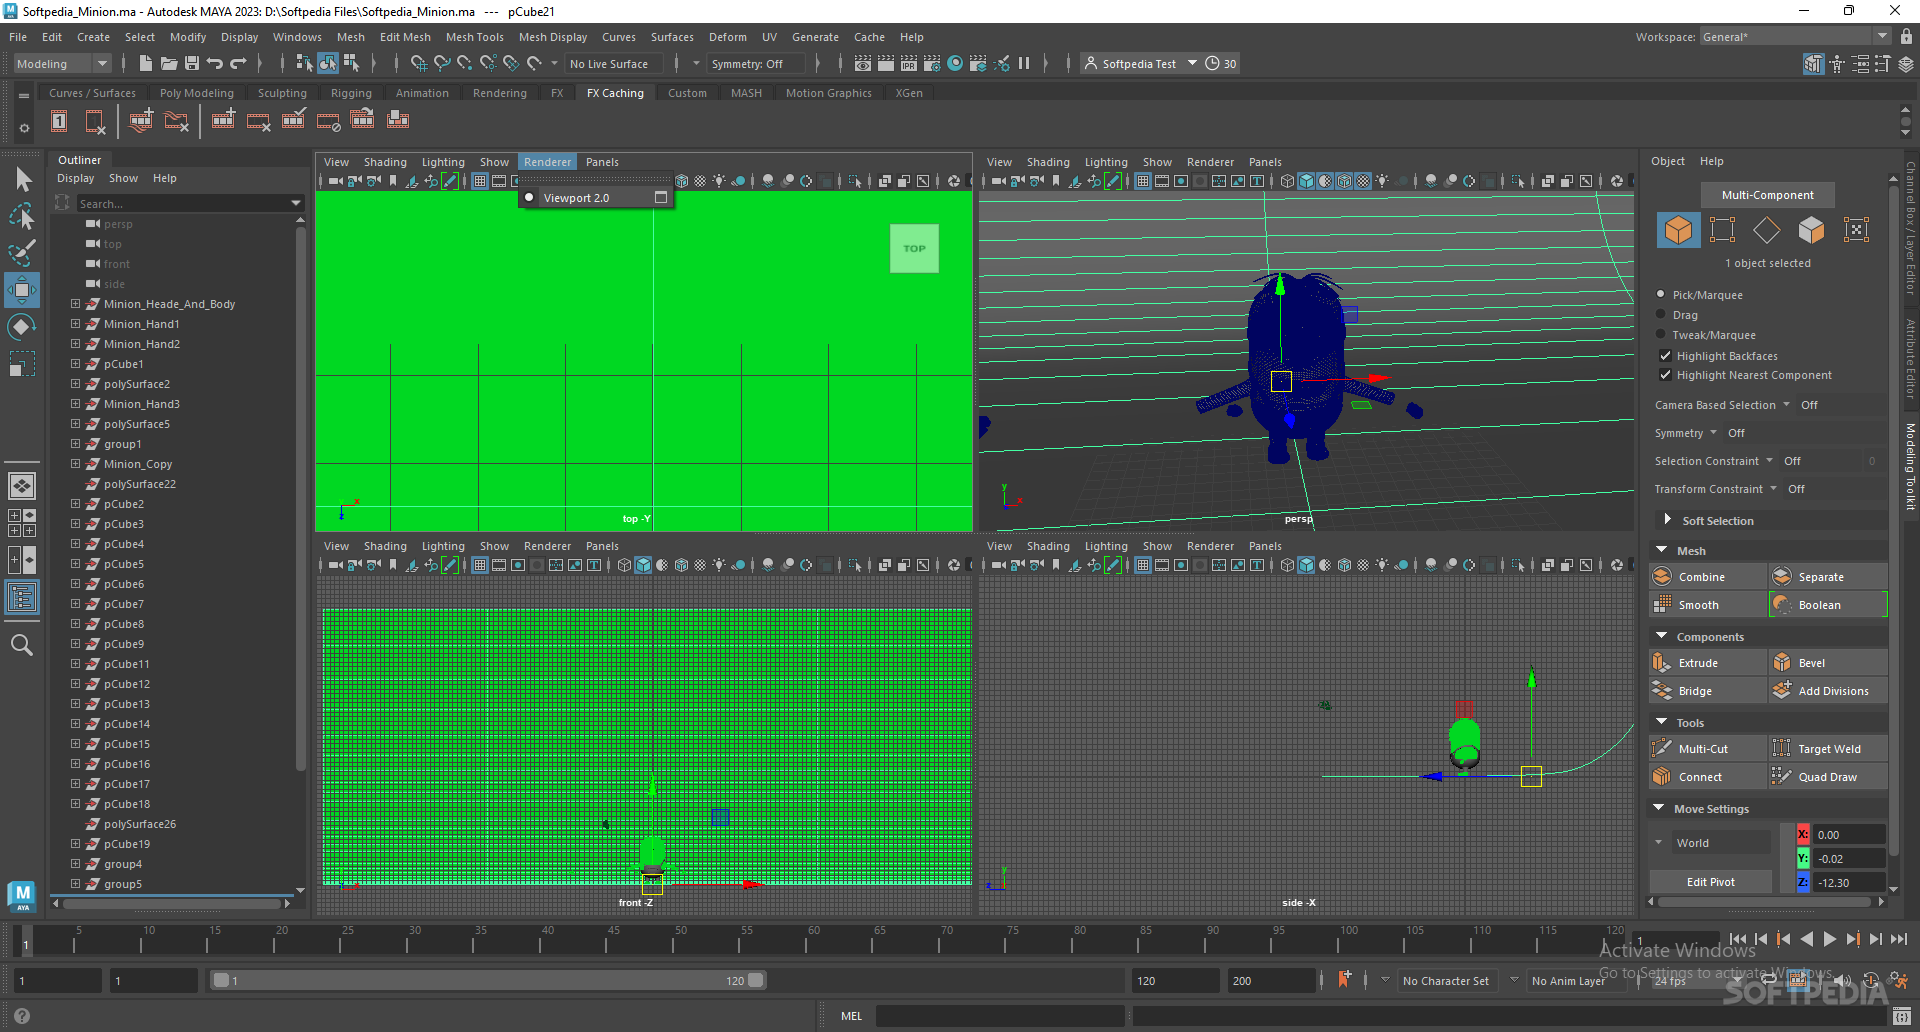This screenshot has width=1920, height=1032.
Task: Click the Undo arrow icon
Action: coord(215,63)
